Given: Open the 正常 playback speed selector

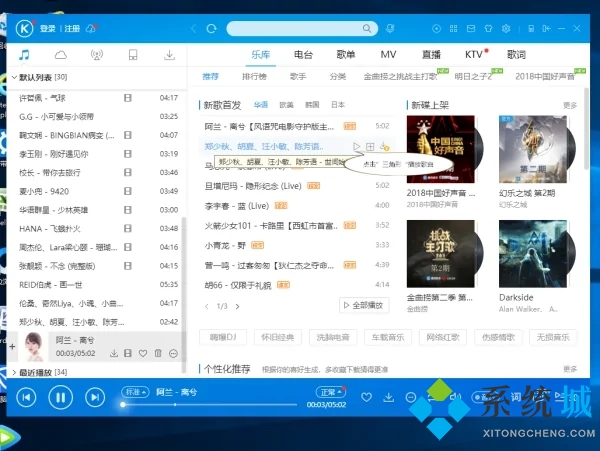Looking at the screenshot, I should 330,391.
